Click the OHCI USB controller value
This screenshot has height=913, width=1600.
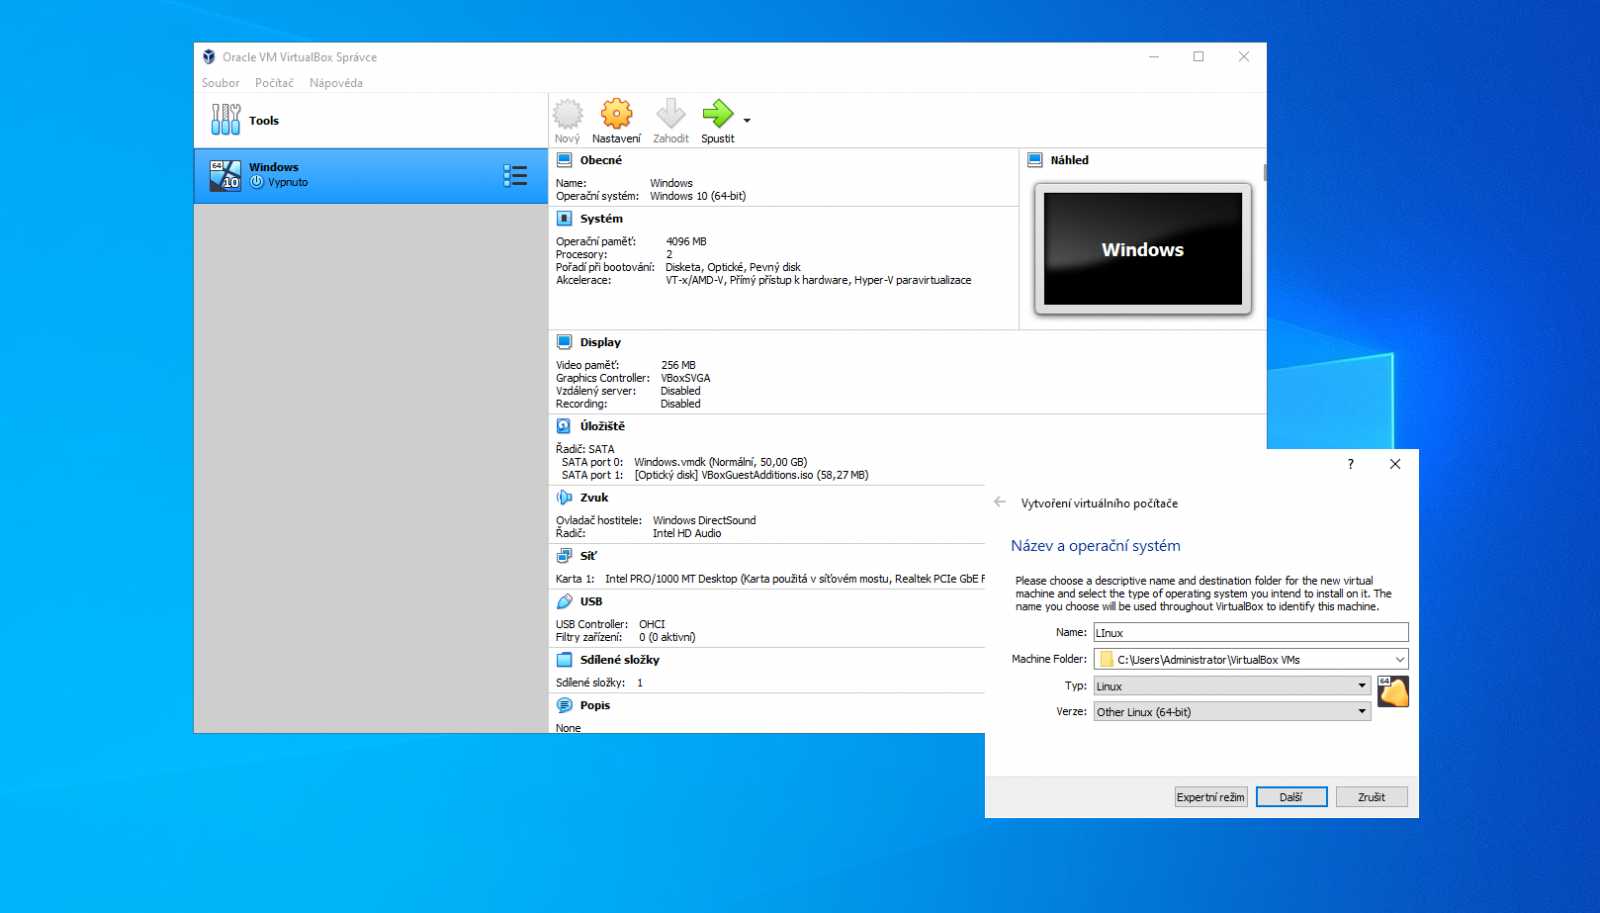(x=652, y=624)
